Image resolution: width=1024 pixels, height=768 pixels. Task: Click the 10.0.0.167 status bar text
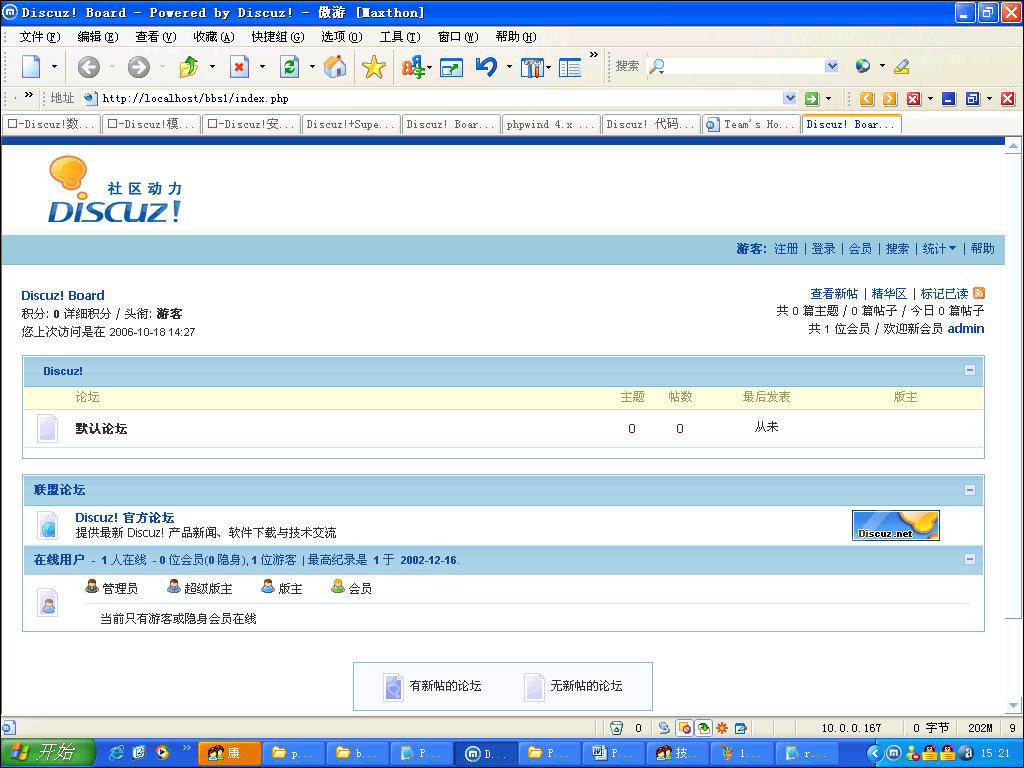click(x=851, y=728)
